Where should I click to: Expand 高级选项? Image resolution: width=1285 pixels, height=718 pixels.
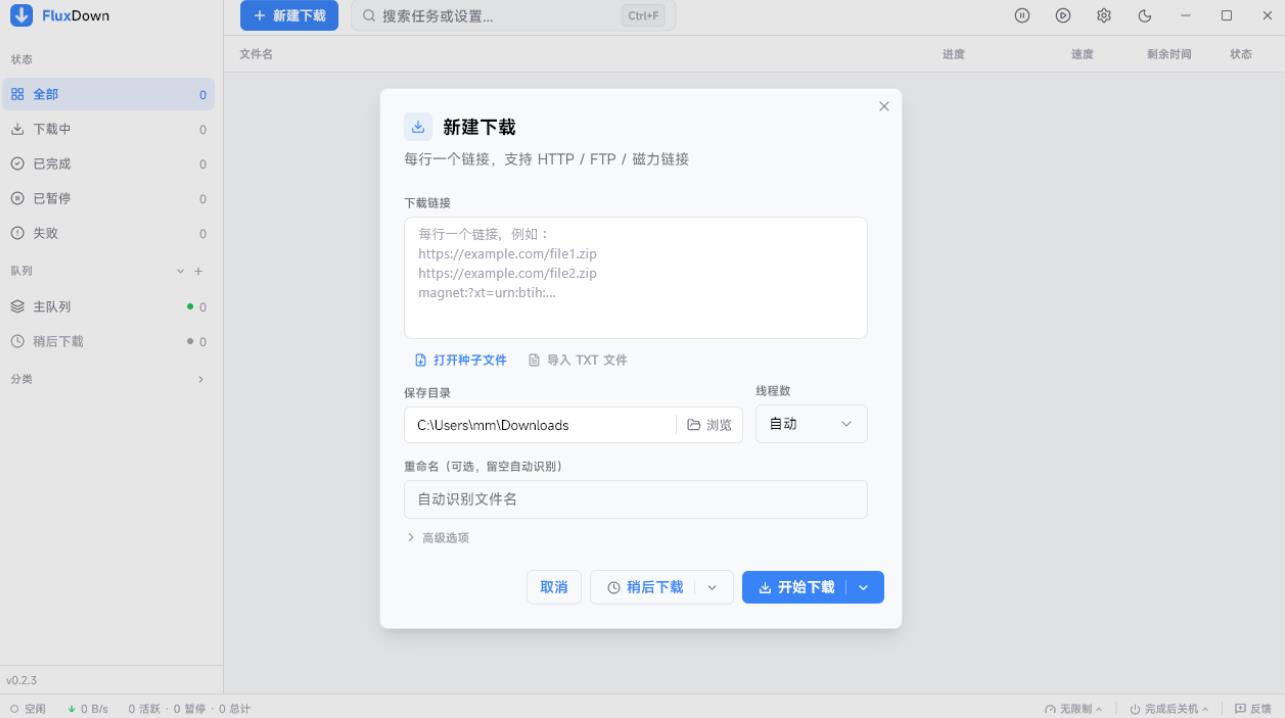438,538
